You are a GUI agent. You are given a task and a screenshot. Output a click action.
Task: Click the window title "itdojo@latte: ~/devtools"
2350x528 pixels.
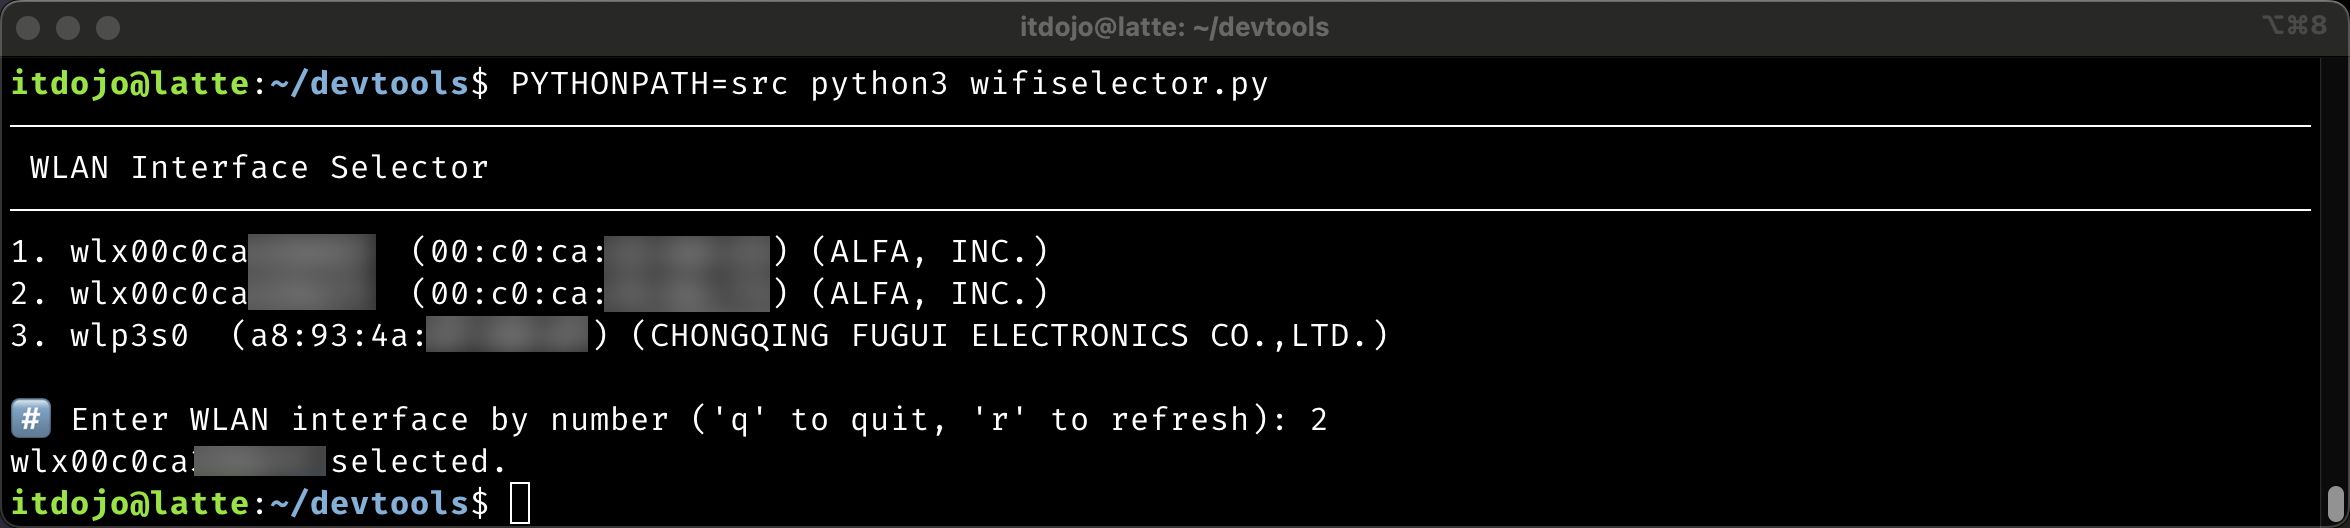pos(1174,27)
